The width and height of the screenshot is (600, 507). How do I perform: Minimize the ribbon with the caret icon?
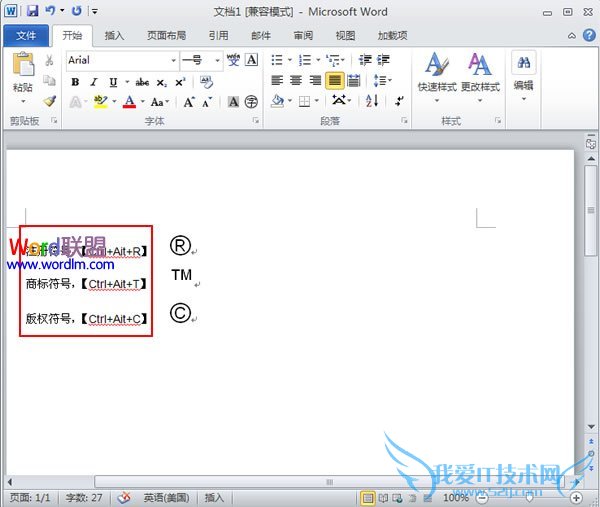(x=572, y=36)
